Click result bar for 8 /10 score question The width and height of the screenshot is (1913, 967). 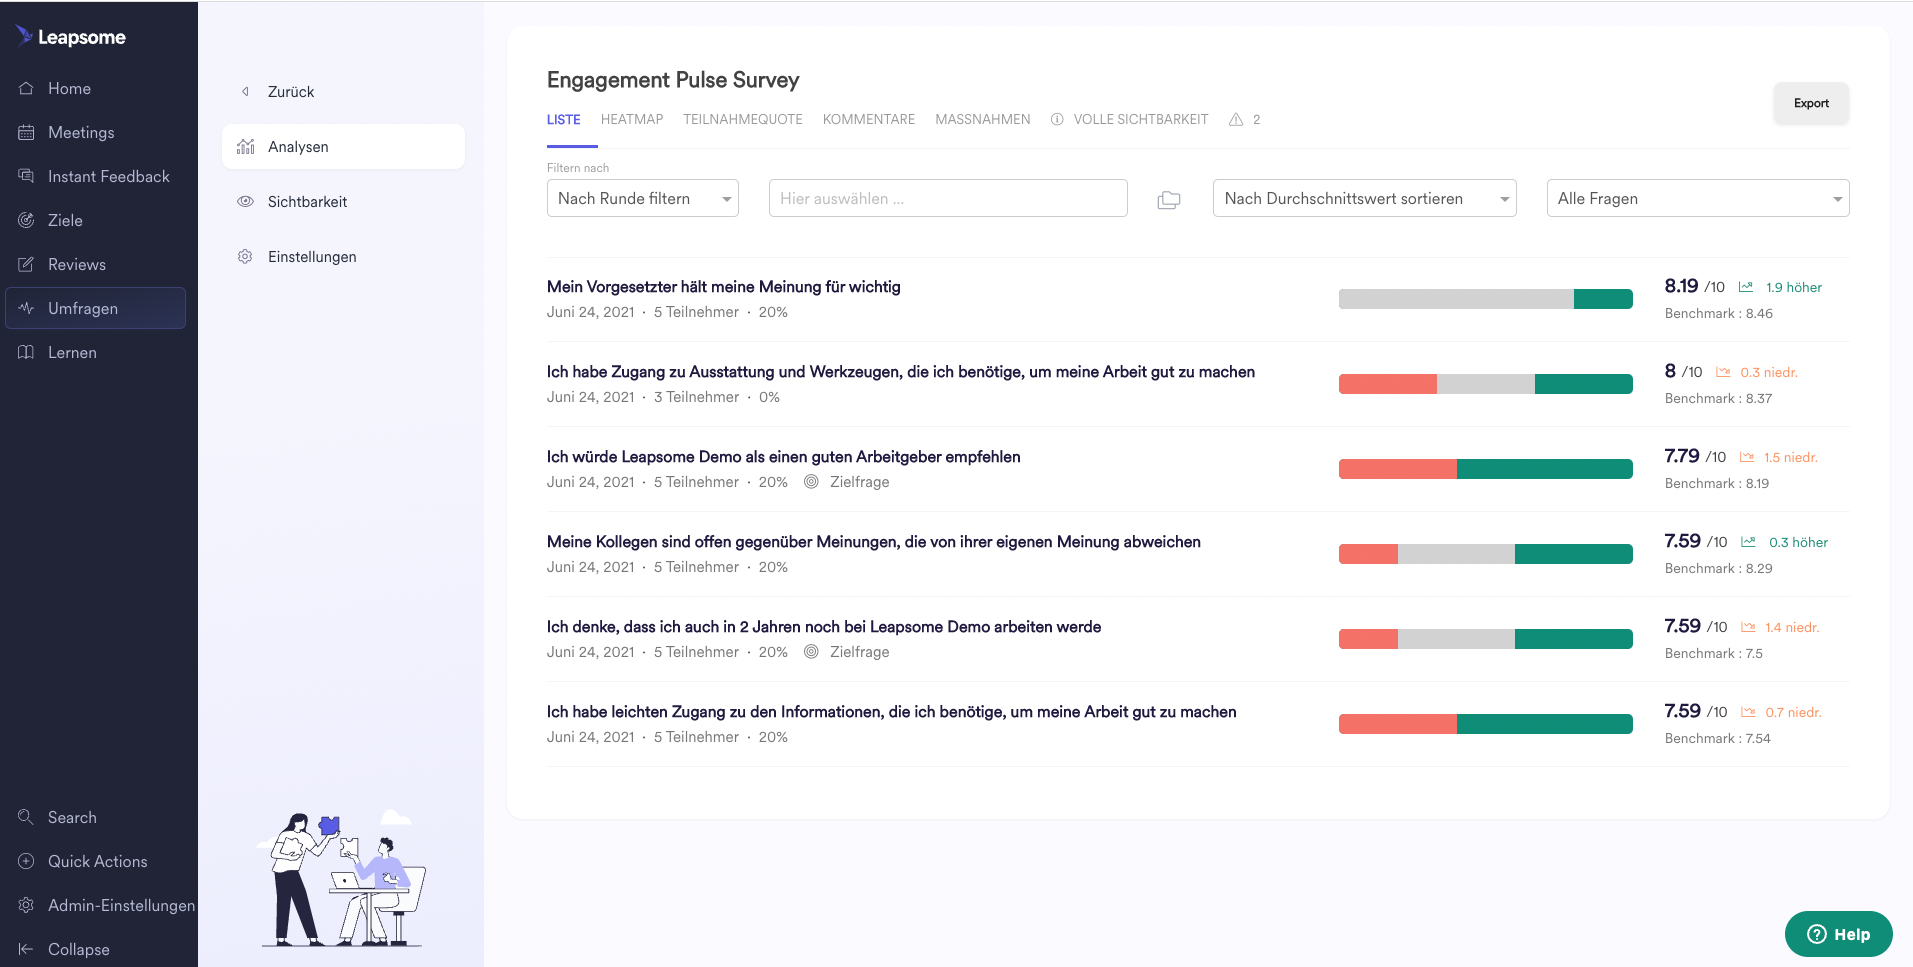coord(1485,383)
